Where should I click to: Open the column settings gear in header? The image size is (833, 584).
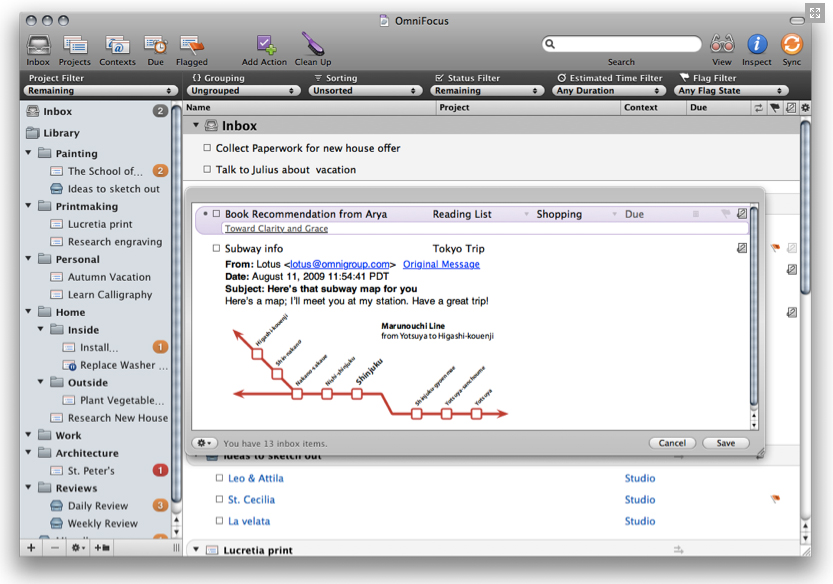805,108
